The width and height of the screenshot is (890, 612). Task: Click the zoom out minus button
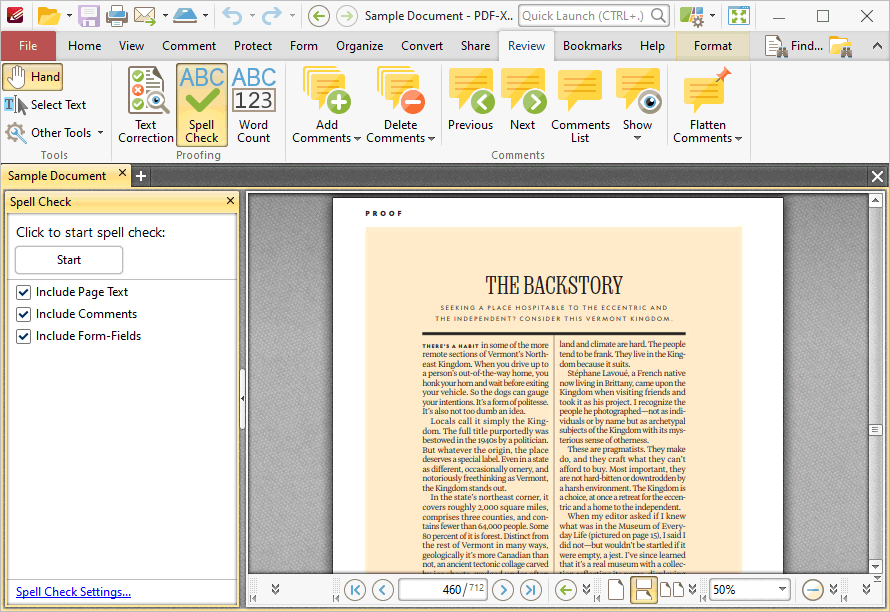pyautogui.click(x=812, y=590)
